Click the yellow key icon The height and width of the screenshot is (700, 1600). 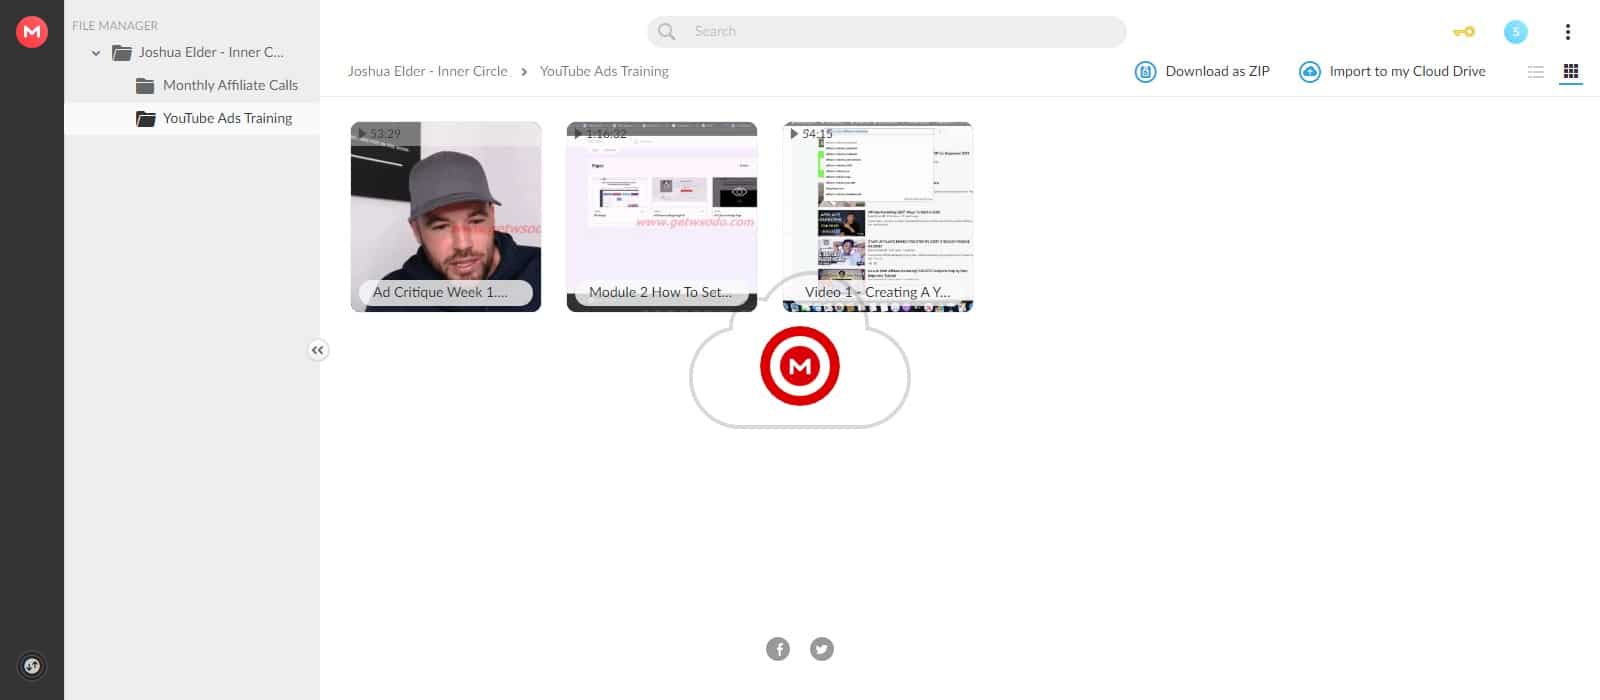coord(1463,32)
